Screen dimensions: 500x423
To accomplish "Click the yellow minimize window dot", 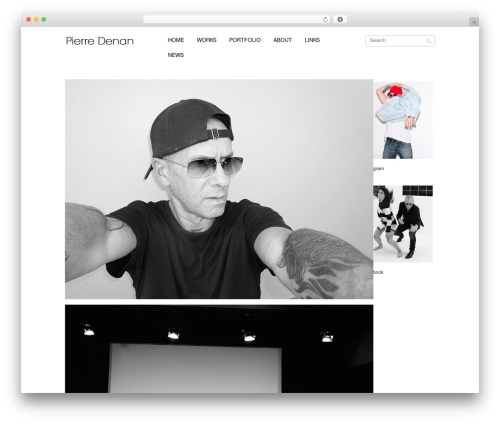I will pyautogui.click(x=36, y=19).
